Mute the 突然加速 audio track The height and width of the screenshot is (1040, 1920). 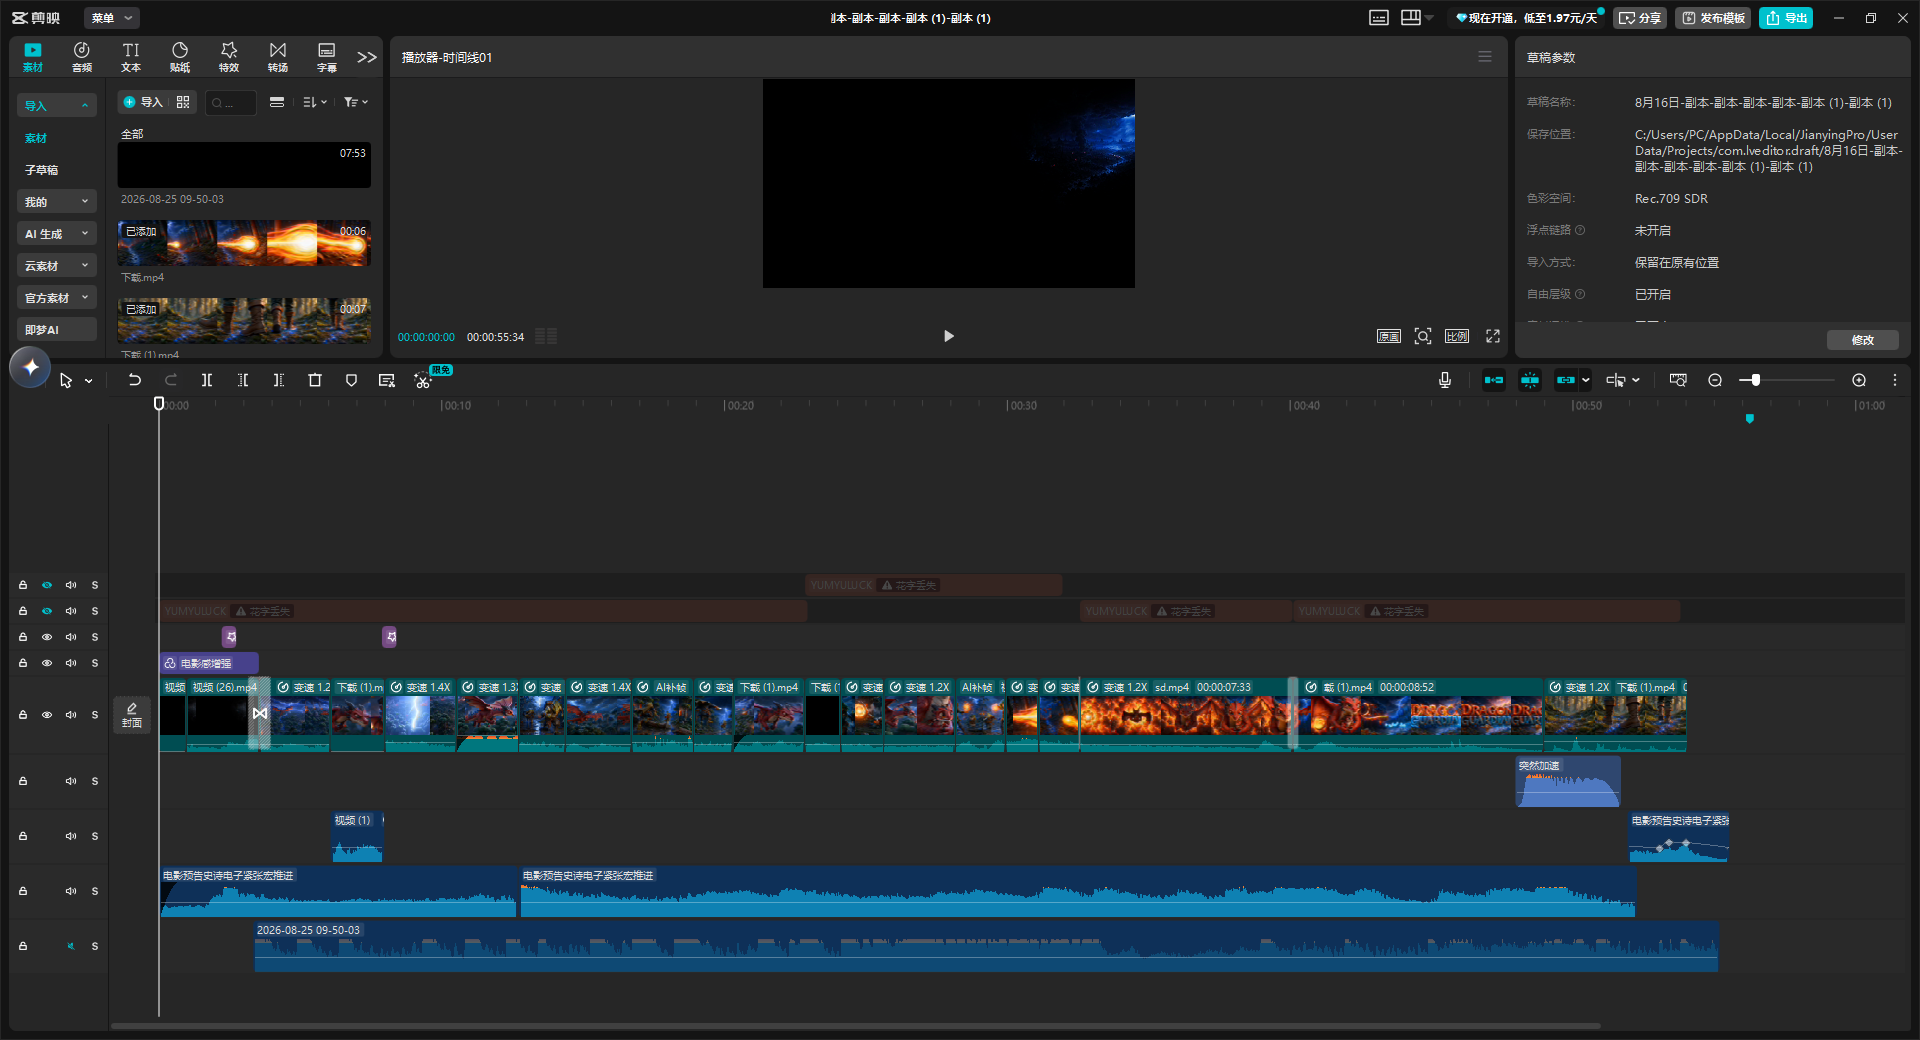pos(71,781)
